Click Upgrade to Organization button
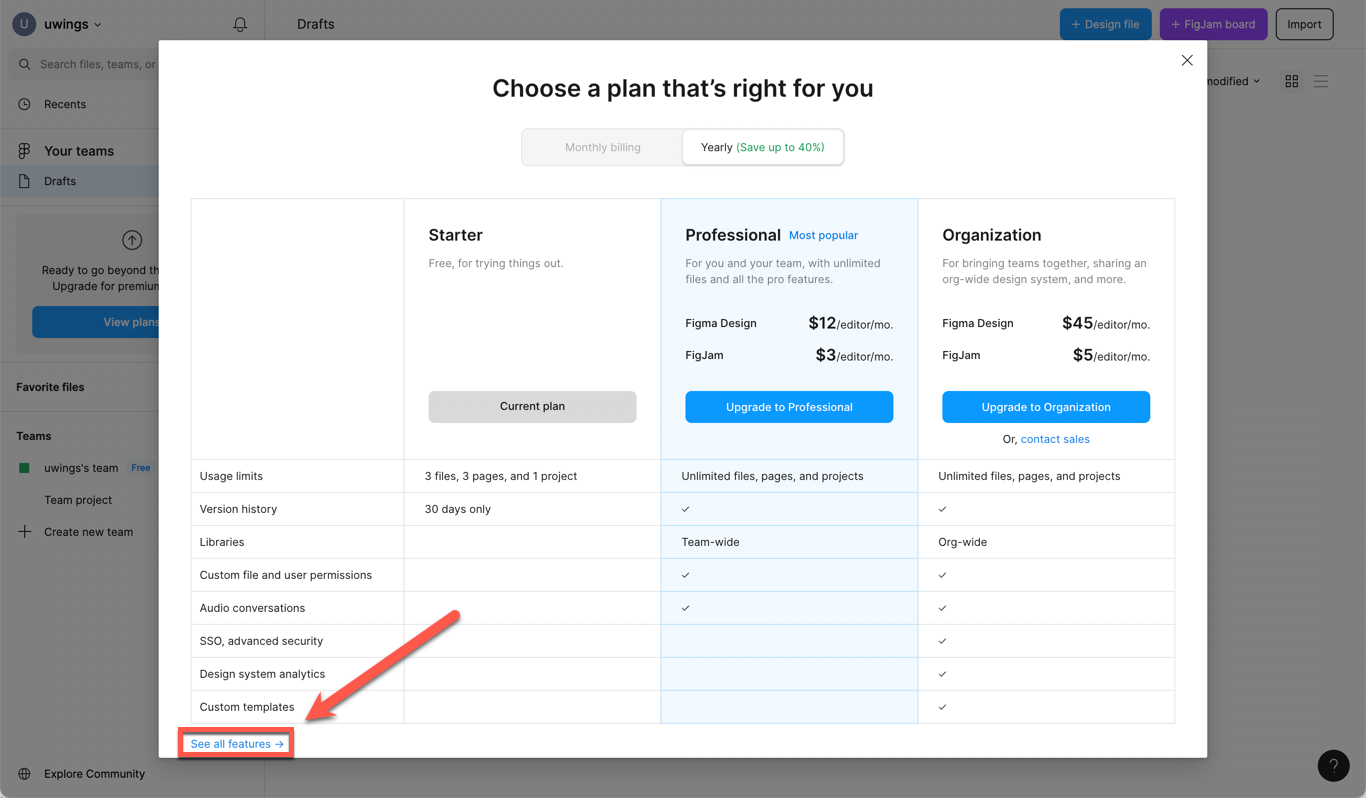The height and width of the screenshot is (798, 1366). click(1046, 407)
